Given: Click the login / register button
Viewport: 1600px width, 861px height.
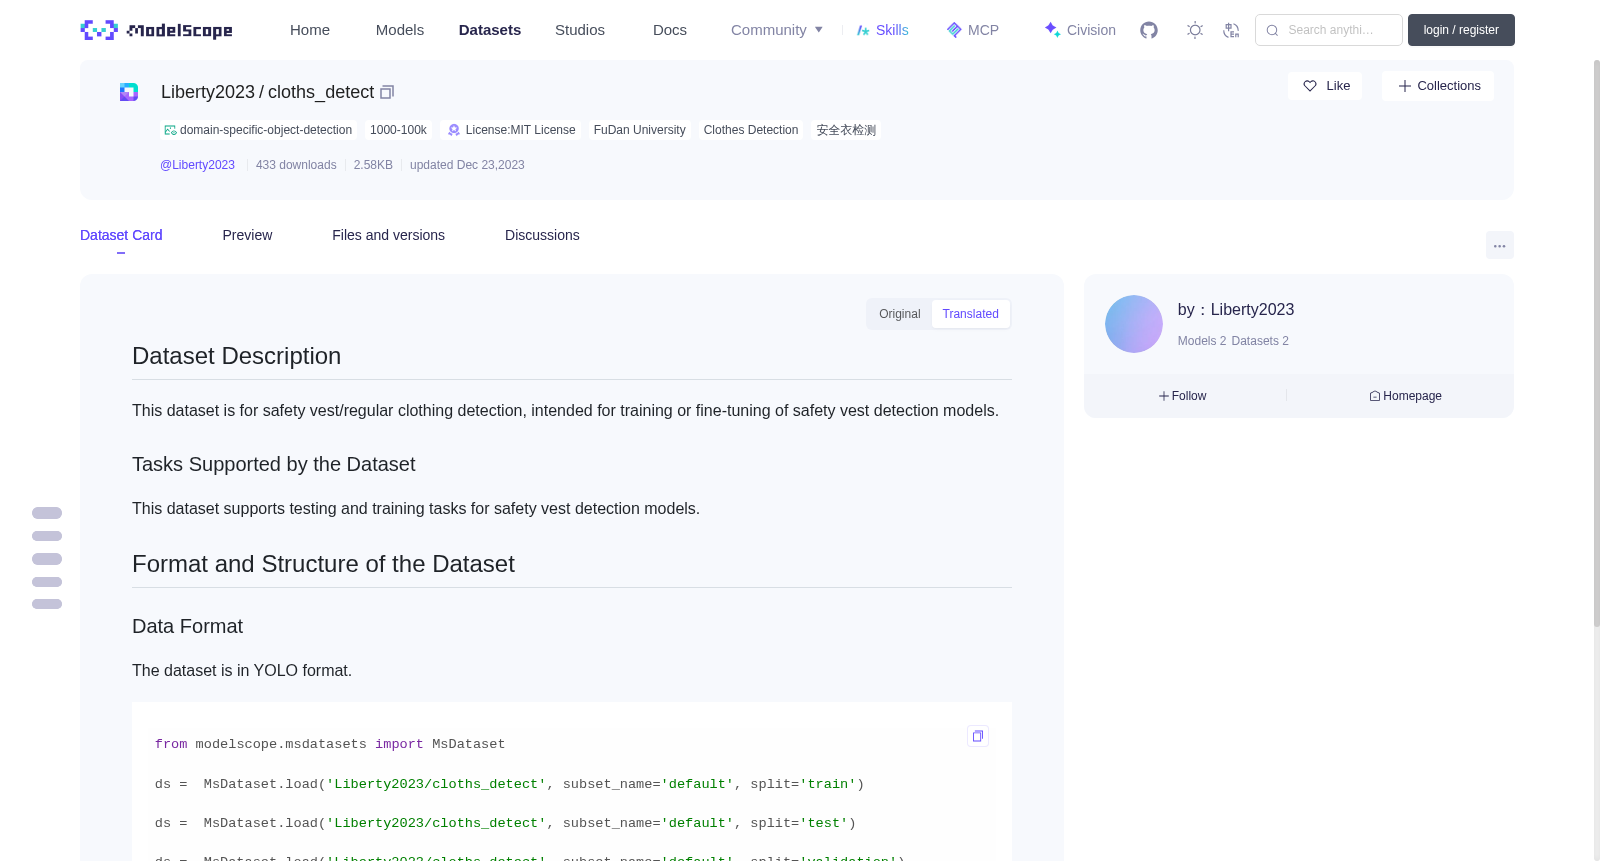Looking at the screenshot, I should (1461, 30).
